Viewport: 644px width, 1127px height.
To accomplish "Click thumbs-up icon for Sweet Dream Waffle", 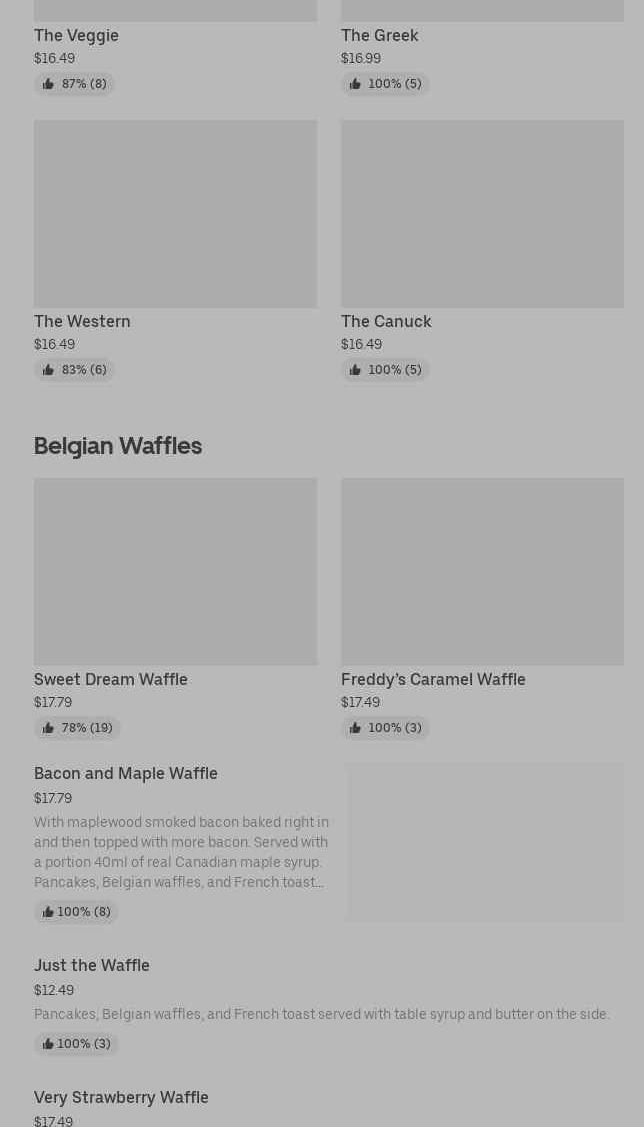I will [x=48, y=728].
